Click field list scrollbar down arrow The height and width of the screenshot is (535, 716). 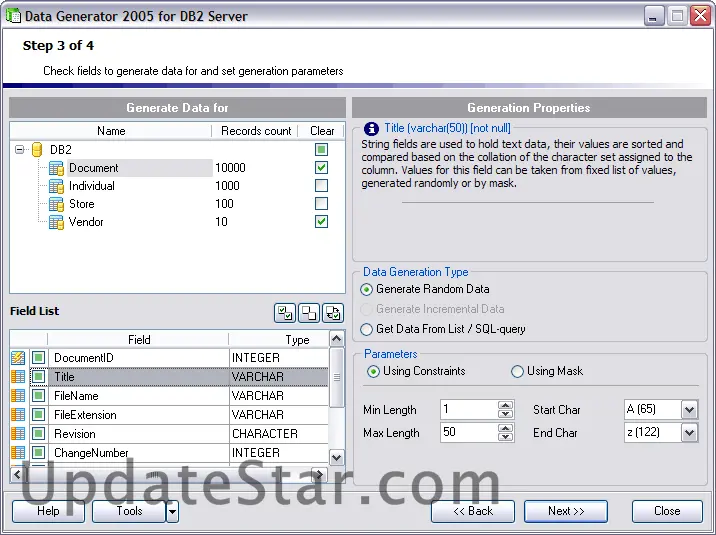pos(337,457)
